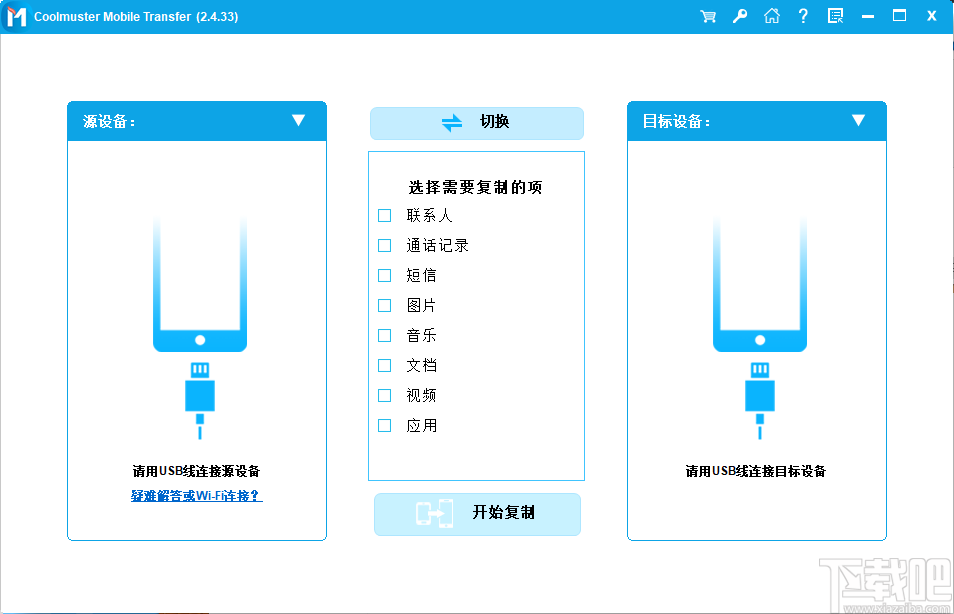Expand the 源设备 device dropdown
This screenshot has height=614, width=954.
point(298,120)
